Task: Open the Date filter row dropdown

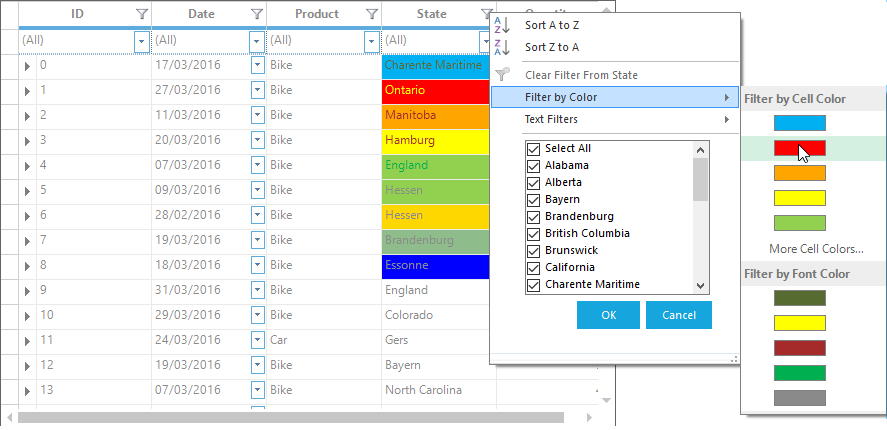Action: click(x=257, y=41)
